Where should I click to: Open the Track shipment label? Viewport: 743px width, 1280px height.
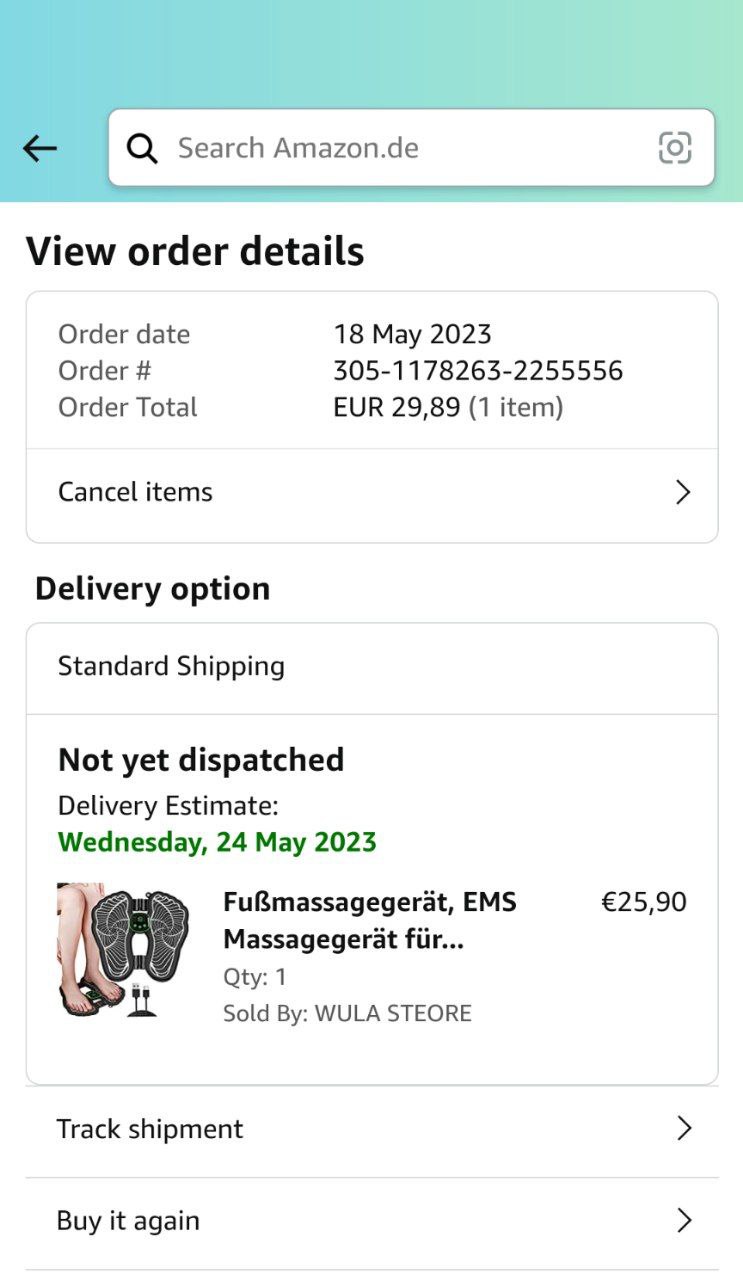tap(150, 1129)
